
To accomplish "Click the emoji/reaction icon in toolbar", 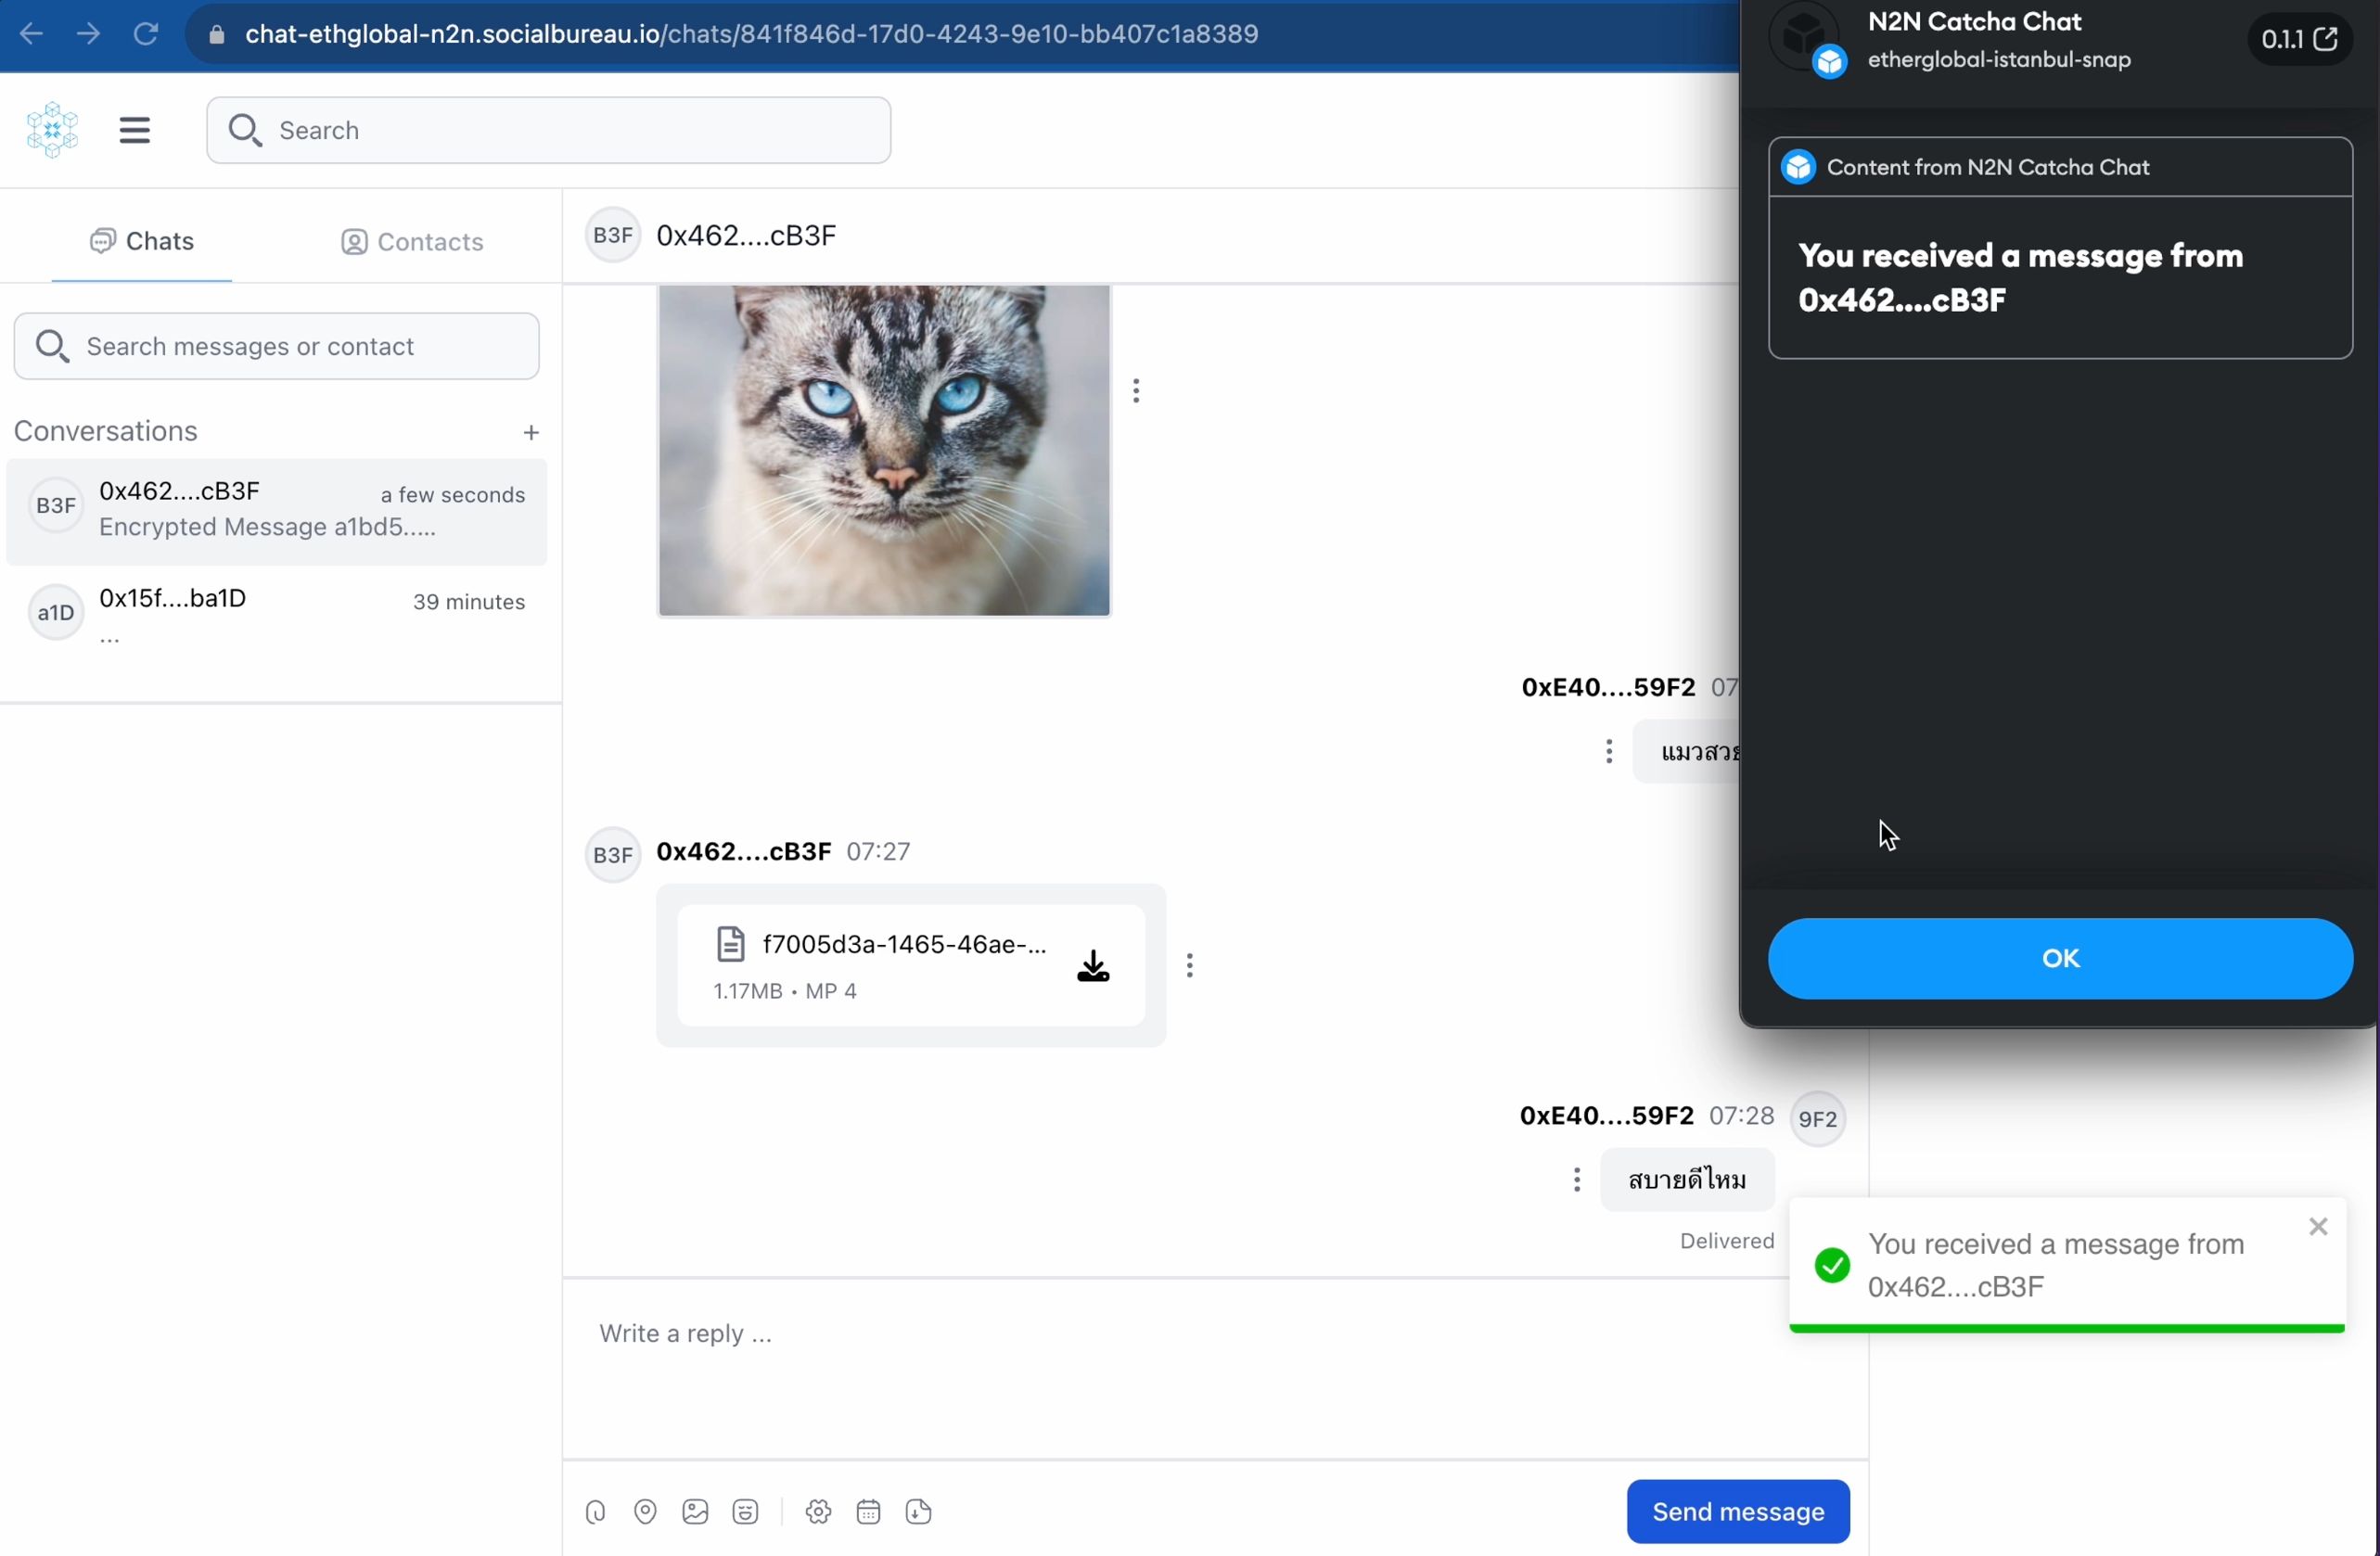I will point(746,1511).
